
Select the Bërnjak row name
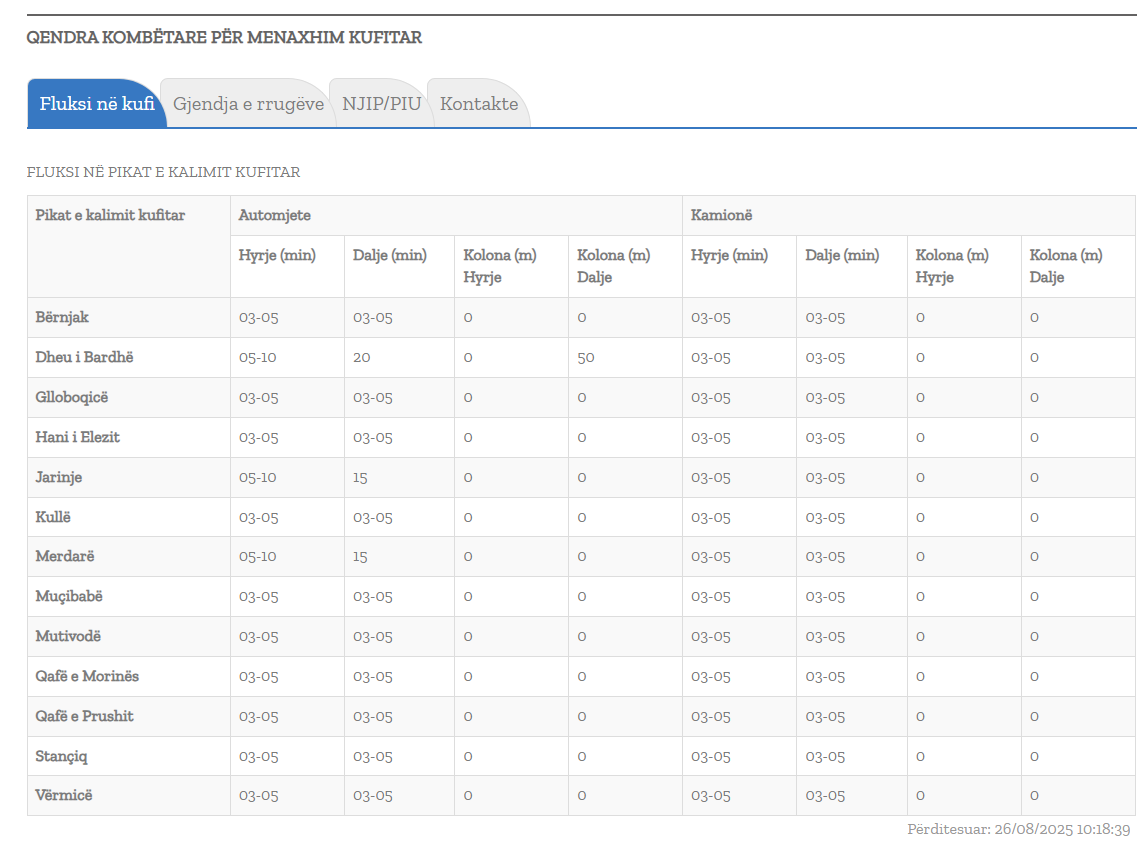click(62, 317)
